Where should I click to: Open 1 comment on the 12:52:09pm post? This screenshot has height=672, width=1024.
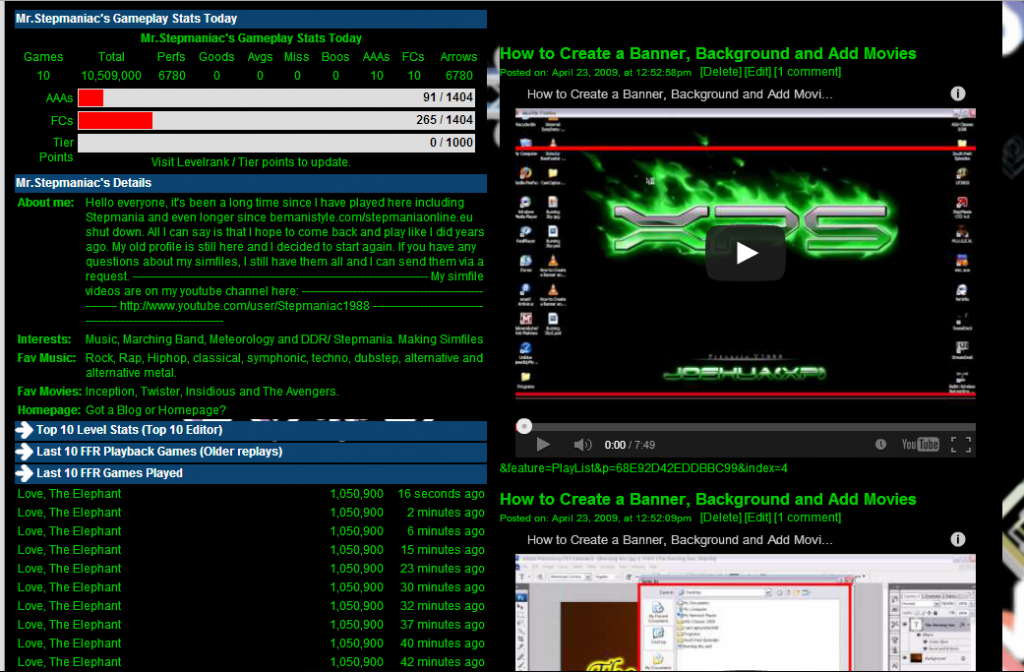pyautogui.click(x=807, y=517)
